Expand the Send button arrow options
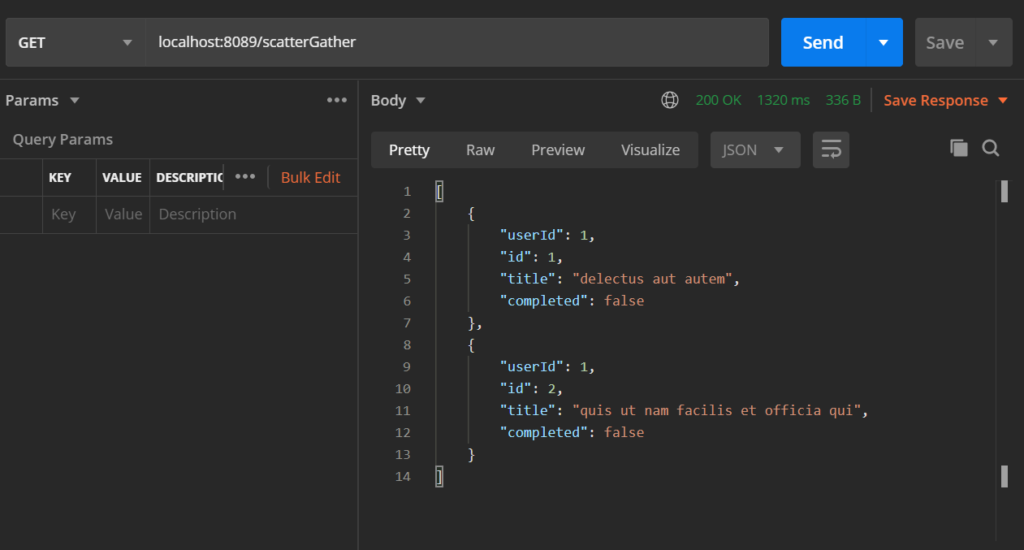Viewport: 1024px width, 550px height. click(x=884, y=42)
